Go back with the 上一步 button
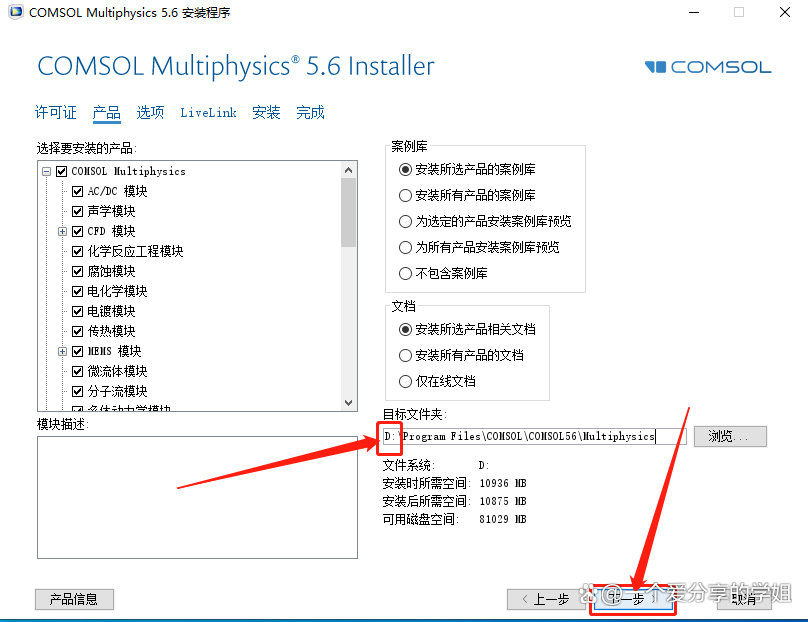Screen dimensions: 808x622 tap(546, 599)
